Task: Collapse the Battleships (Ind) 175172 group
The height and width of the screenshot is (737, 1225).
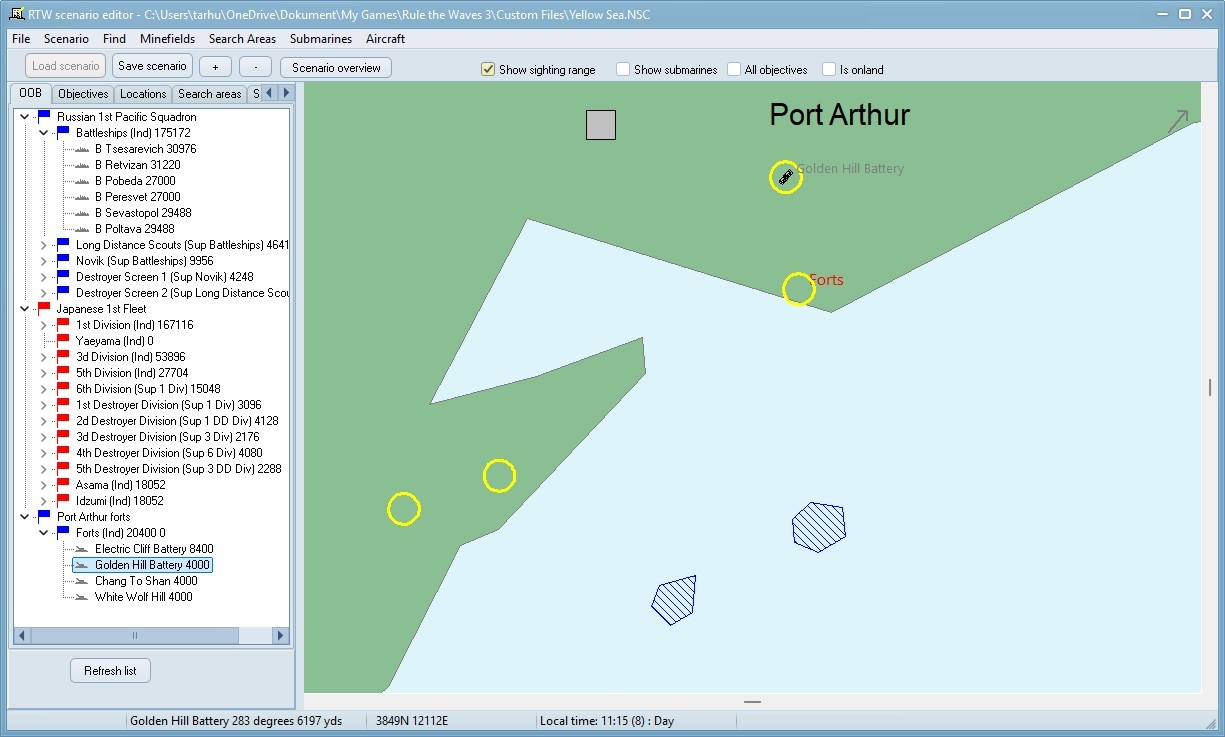Action: (x=43, y=133)
